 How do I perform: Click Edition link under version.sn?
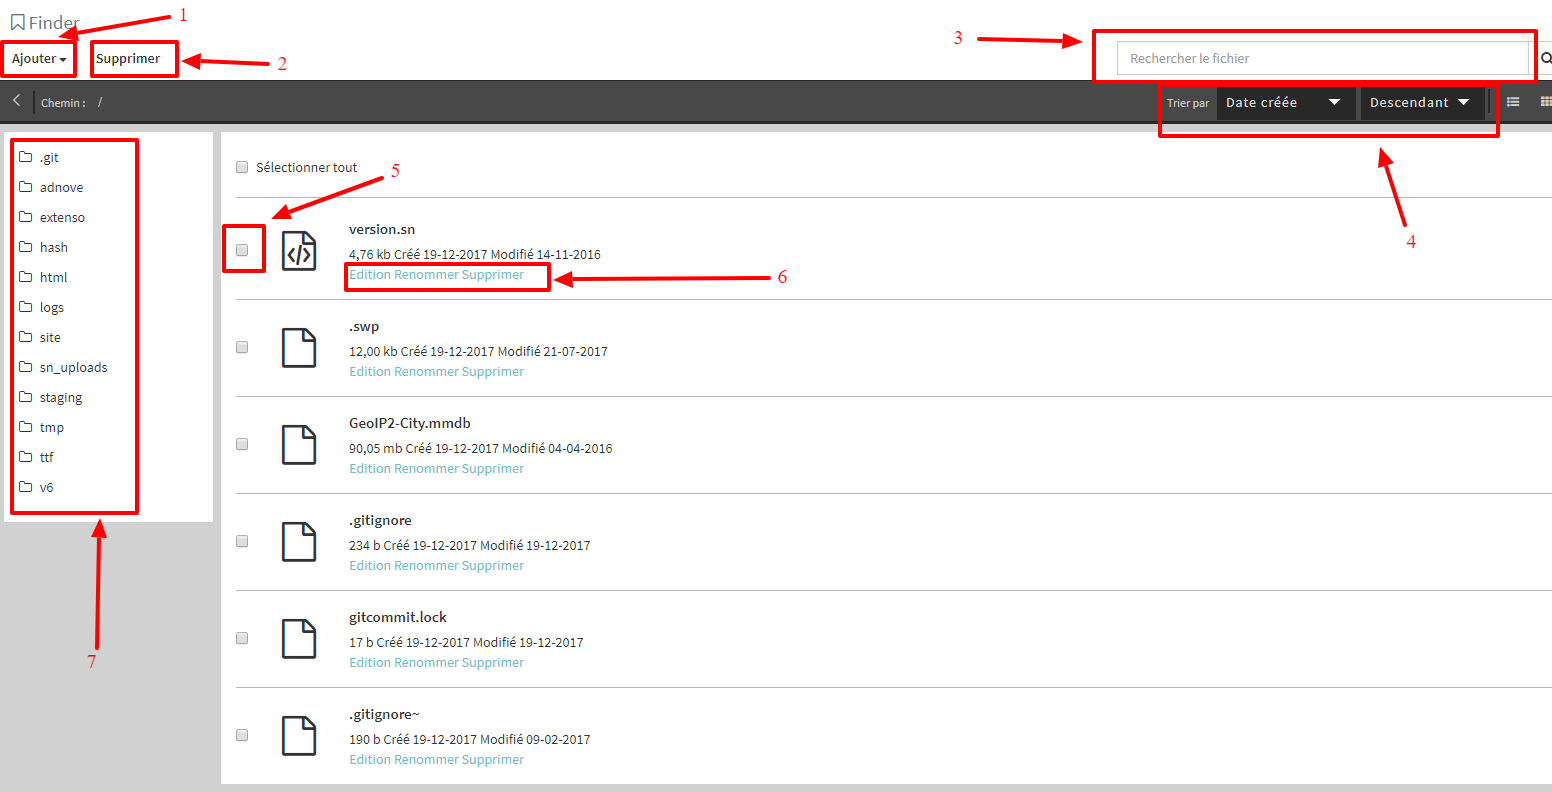coord(370,274)
